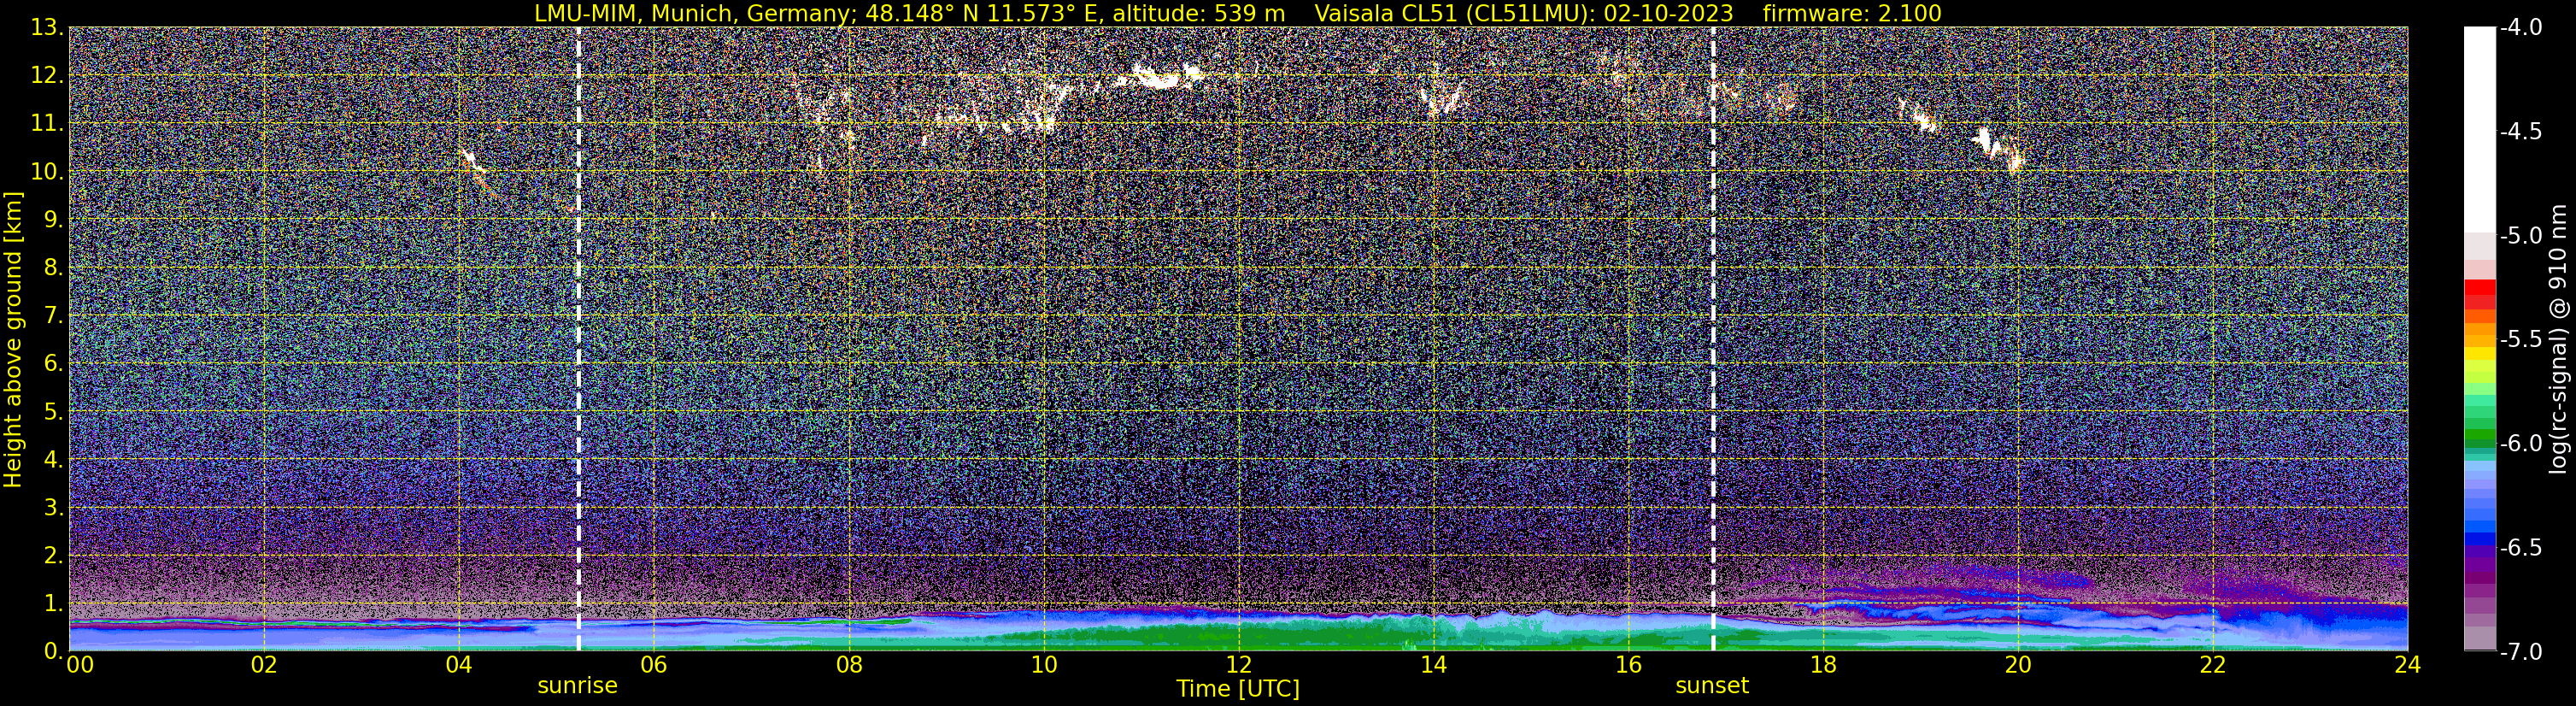Click the '10' time axis tick label
Viewport: 2576px width, 706px height.
[1044, 665]
